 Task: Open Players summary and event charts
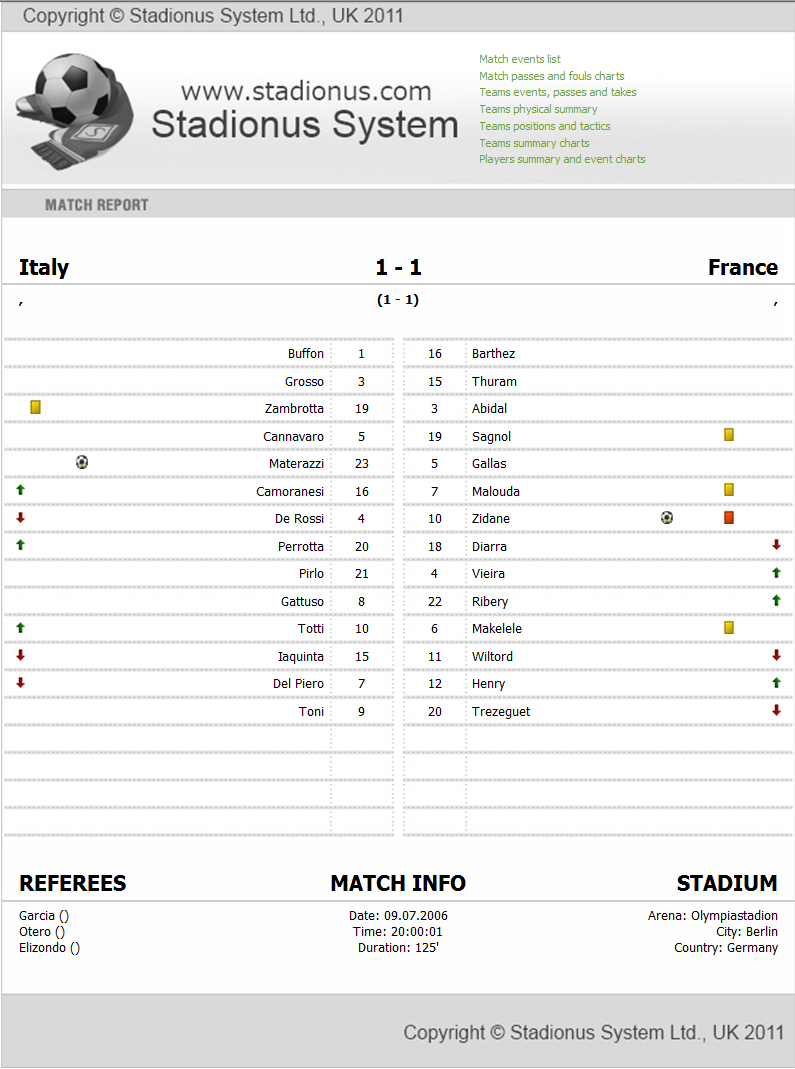point(562,159)
